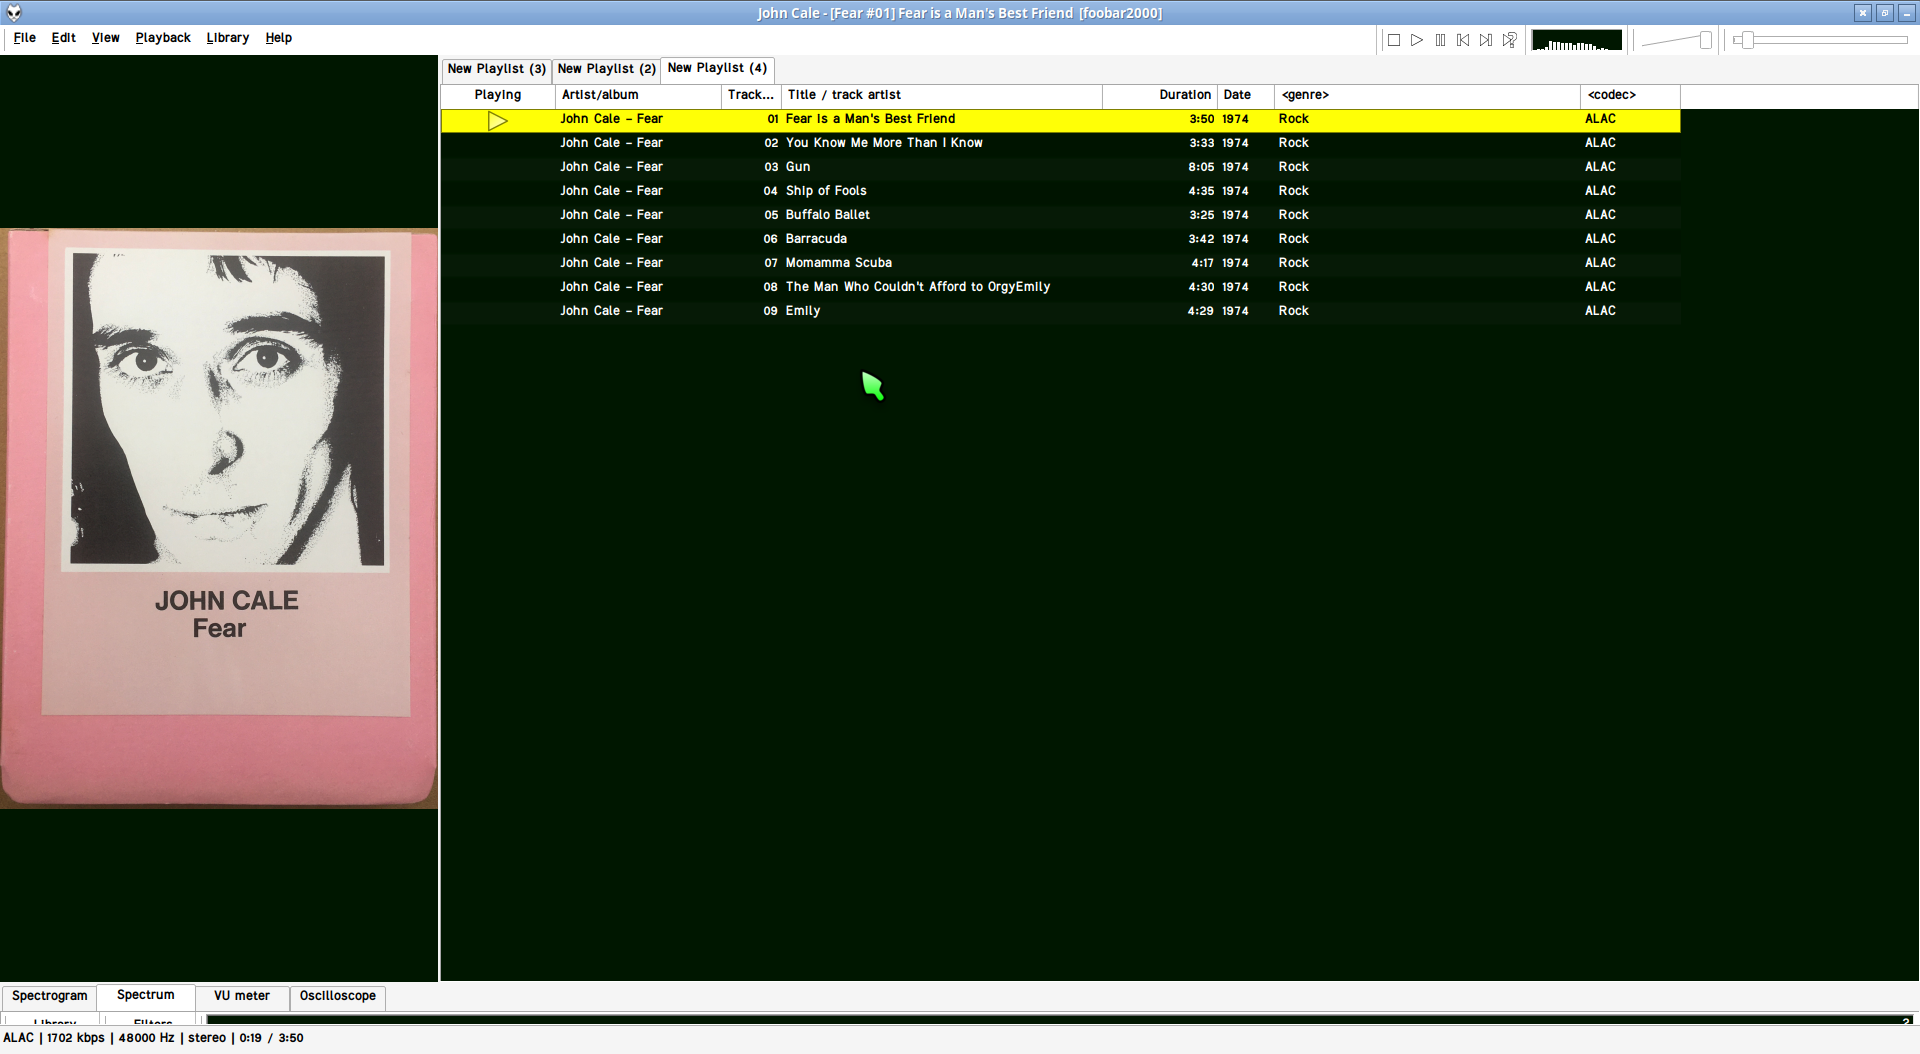Click the Track number column header
The image size is (1920, 1054).
(x=751, y=95)
